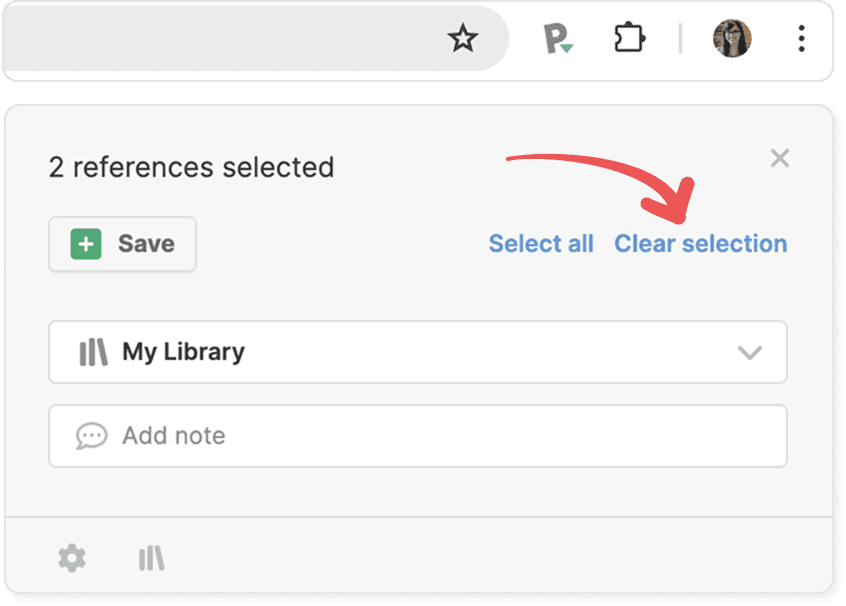
Task: Click the '2 references selected' heading
Action: (191, 167)
